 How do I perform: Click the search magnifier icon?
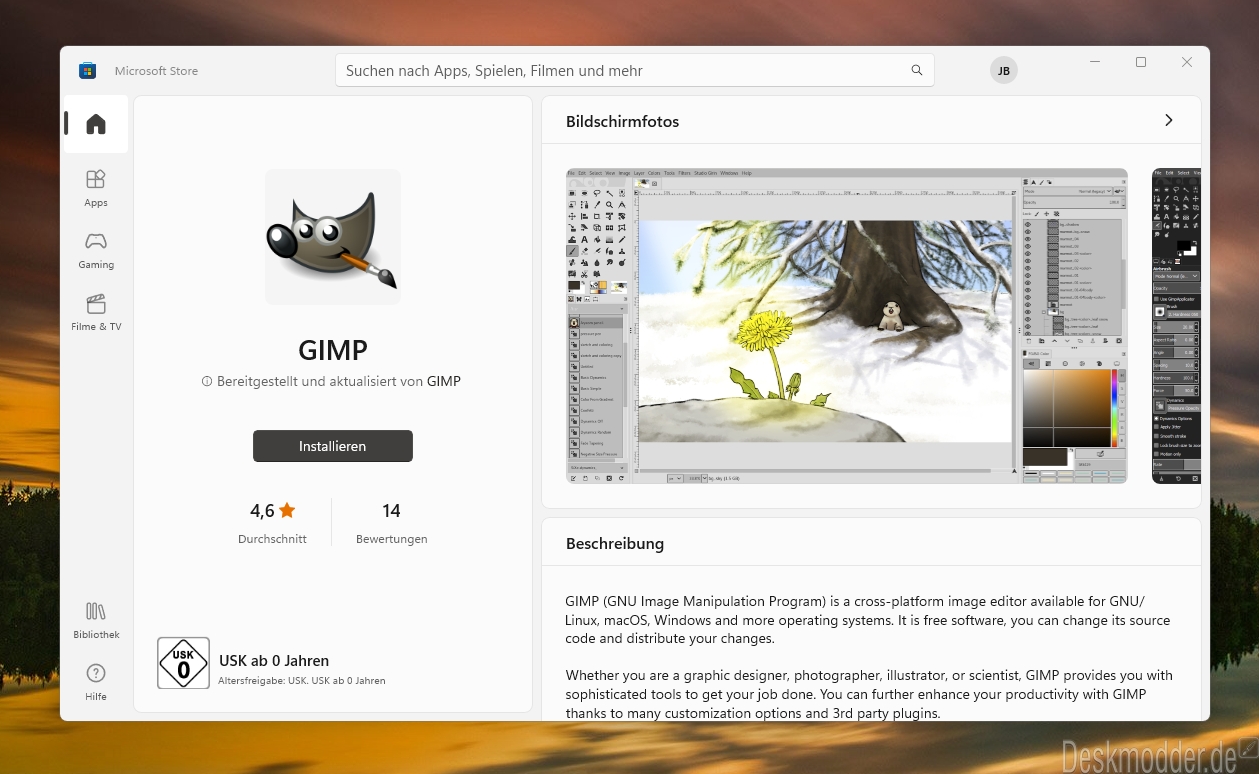click(916, 71)
